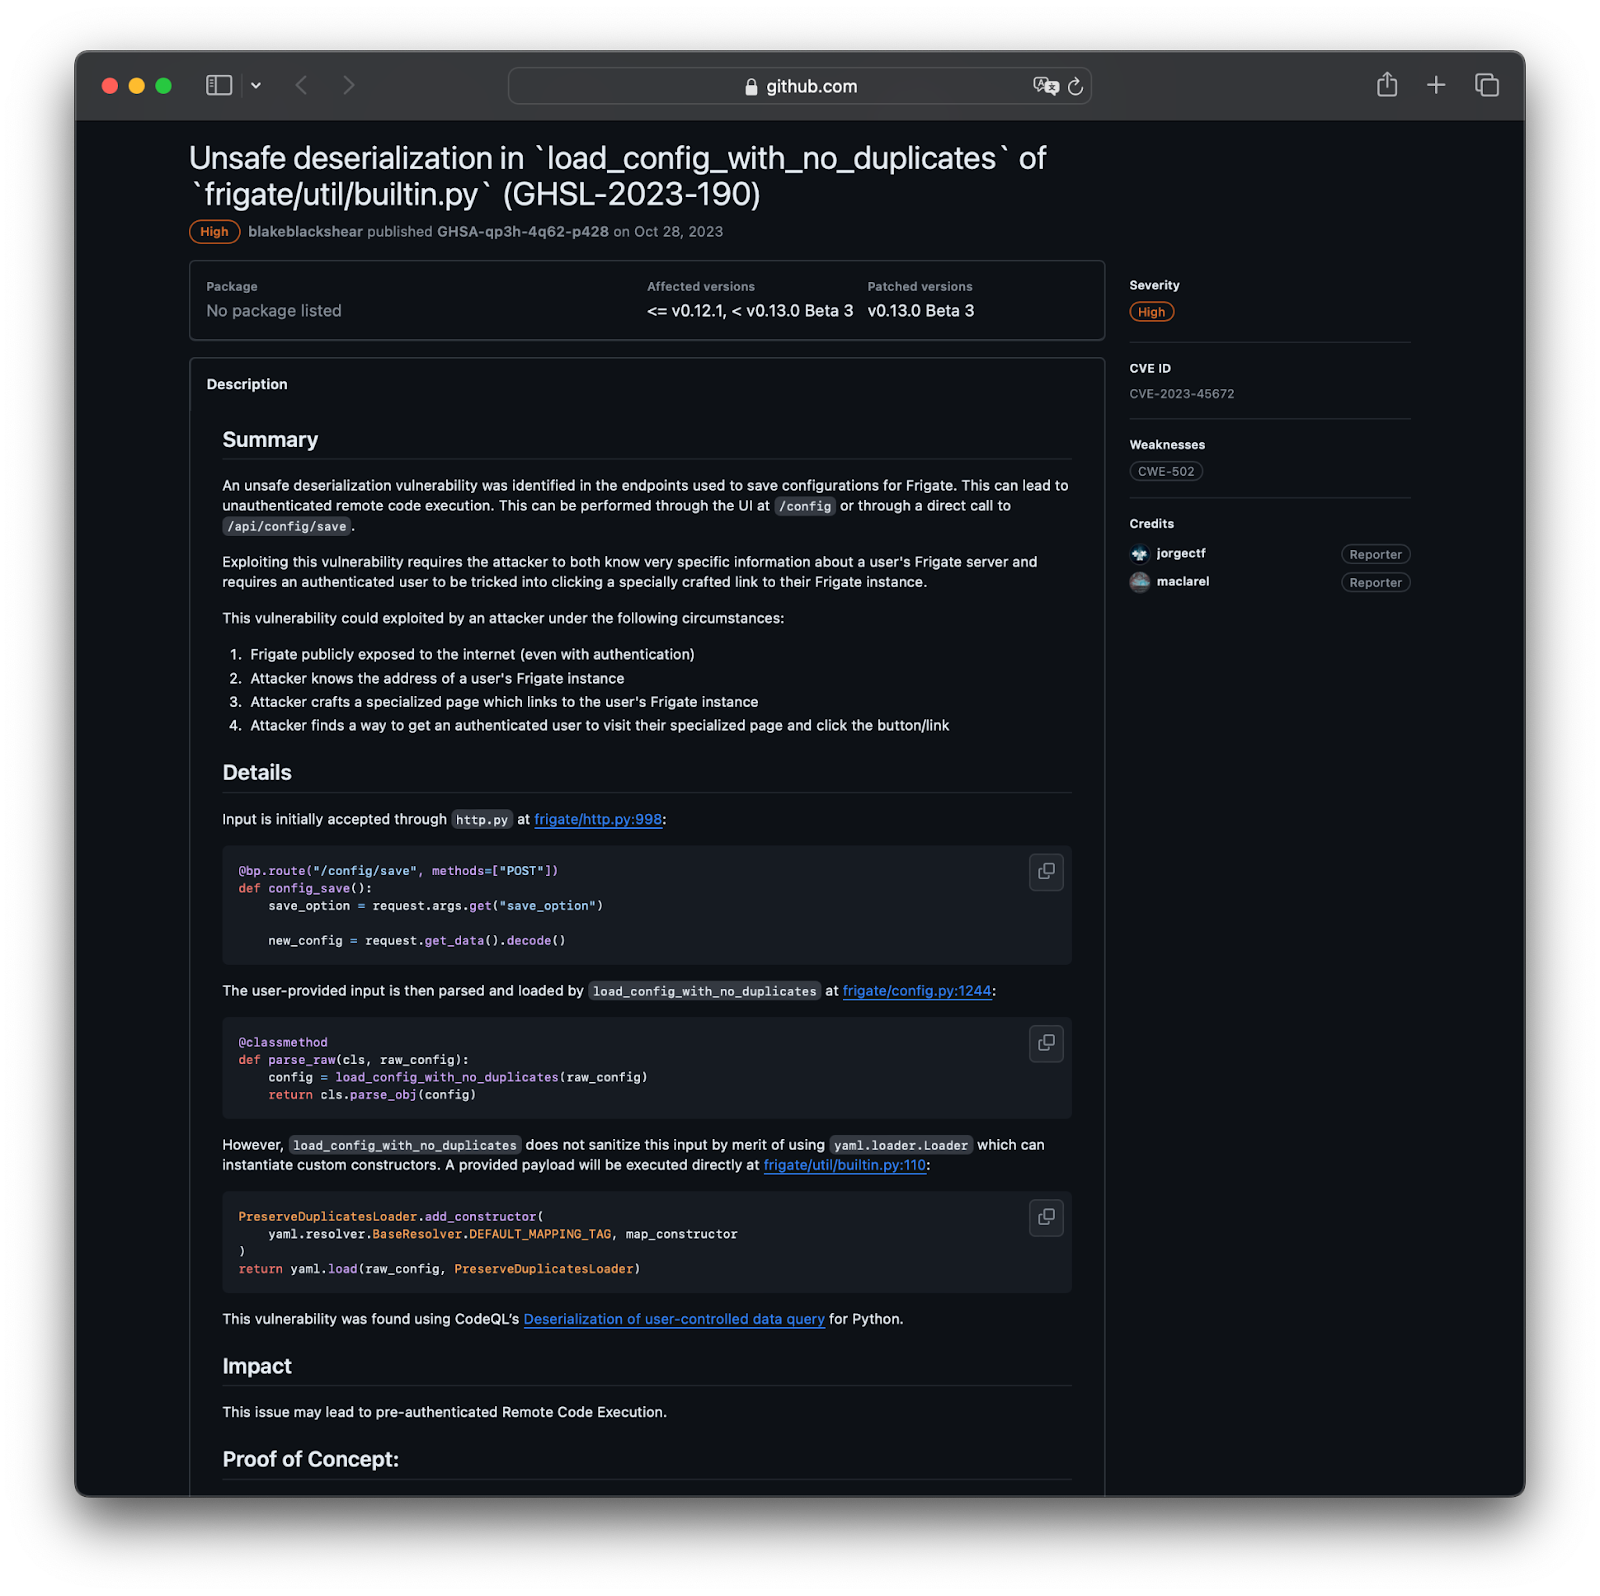Image resolution: width=1600 pixels, height=1596 pixels.
Task: Click the Details heading
Action: point(257,773)
